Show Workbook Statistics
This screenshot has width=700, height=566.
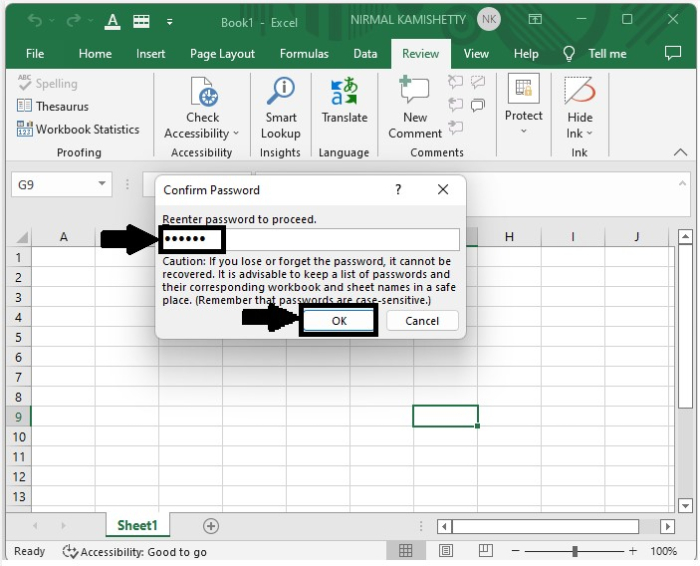[x=78, y=129]
